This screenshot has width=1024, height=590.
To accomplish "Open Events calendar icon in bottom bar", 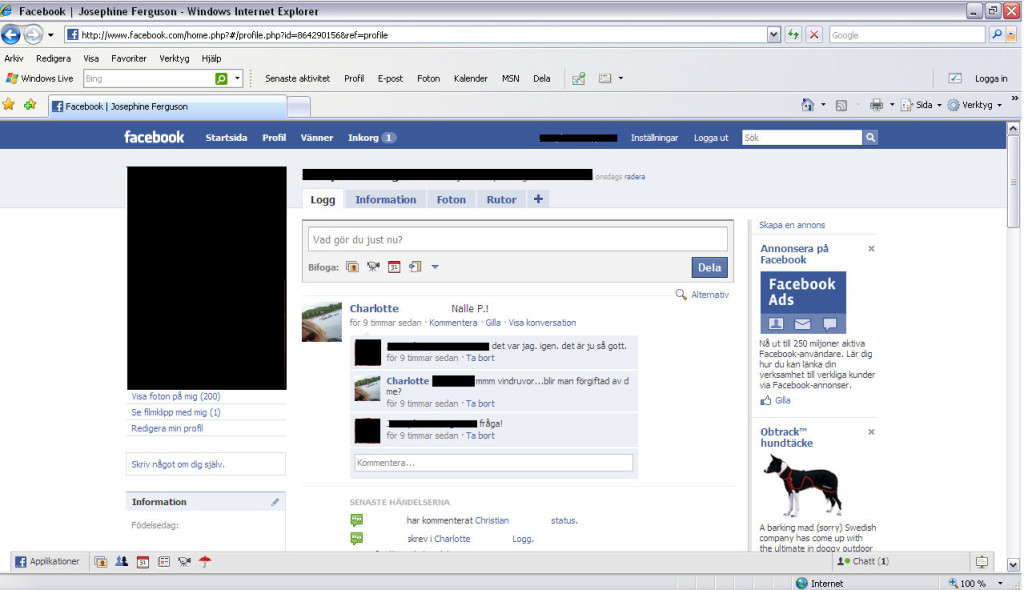I will pos(142,561).
